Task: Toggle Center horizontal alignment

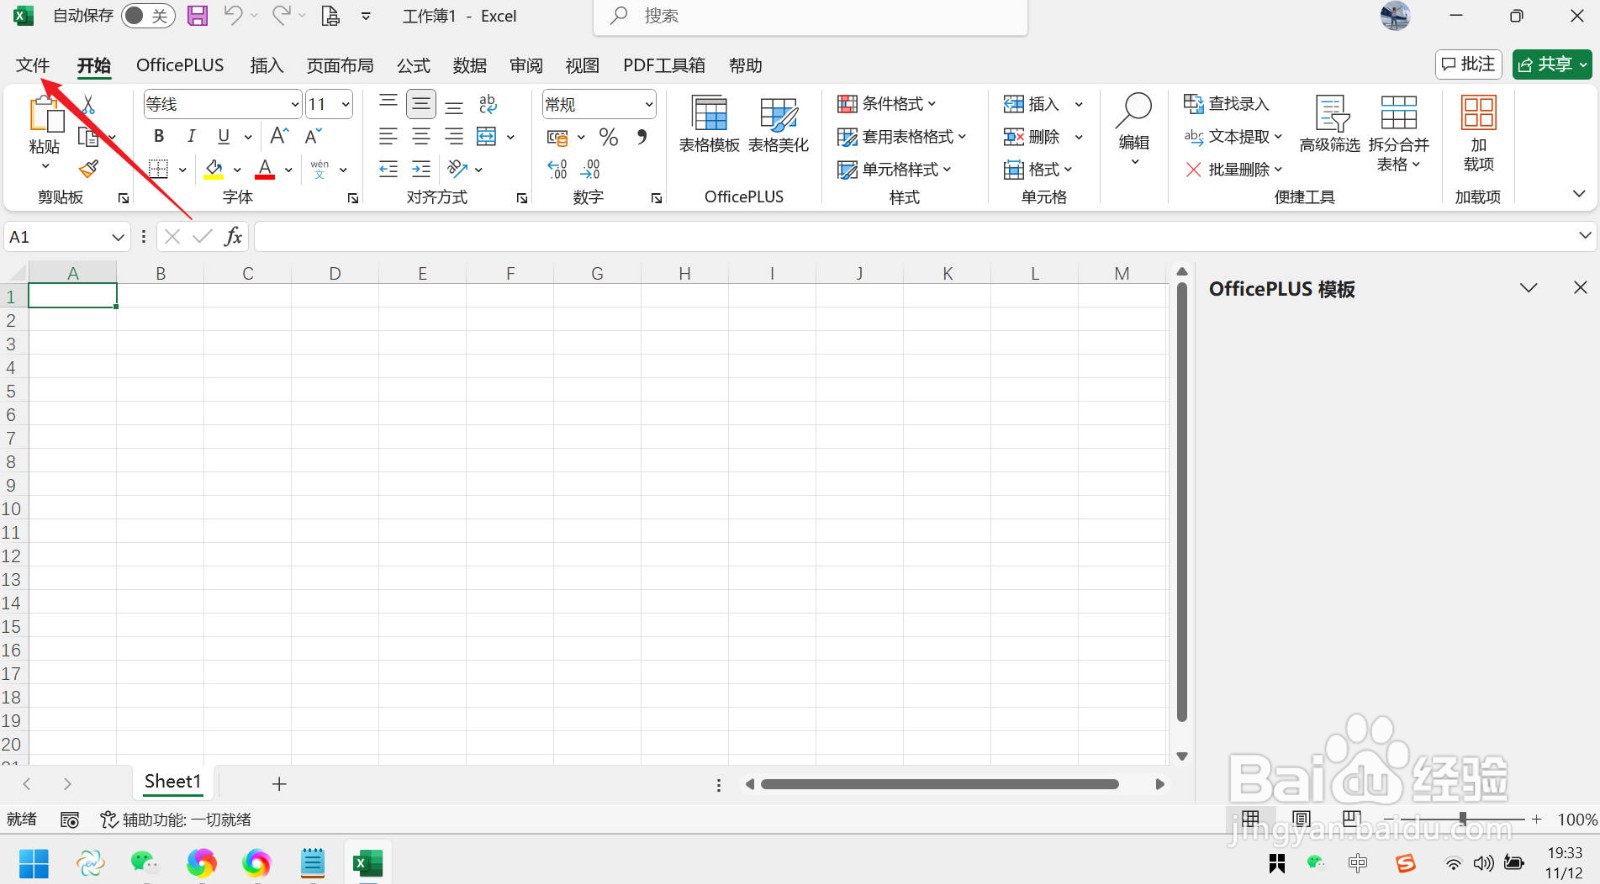Action: [421, 137]
